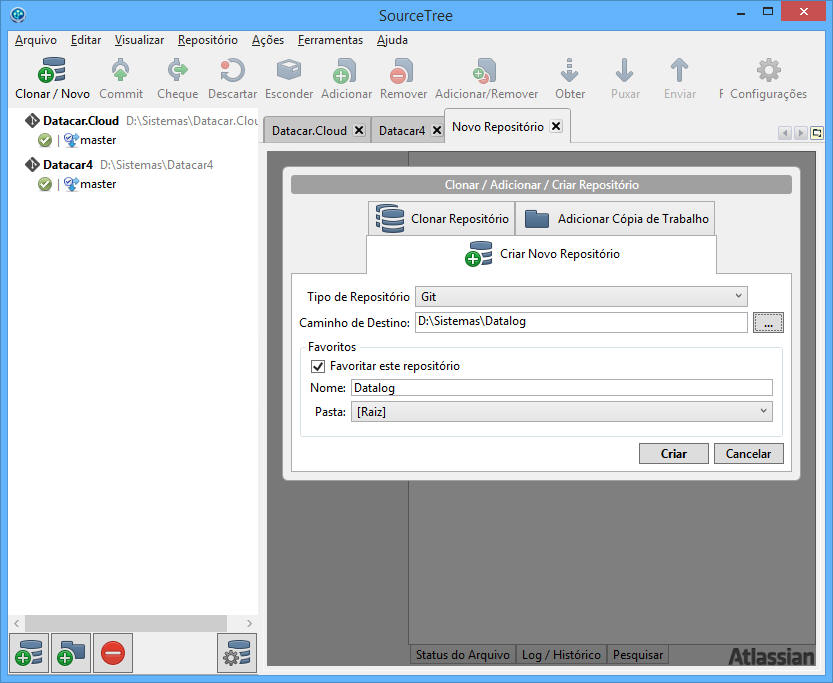Switch to Status do Arquivo tab
Screen dimensions: 833x683
pyautogui.click(x=462, y=655)
